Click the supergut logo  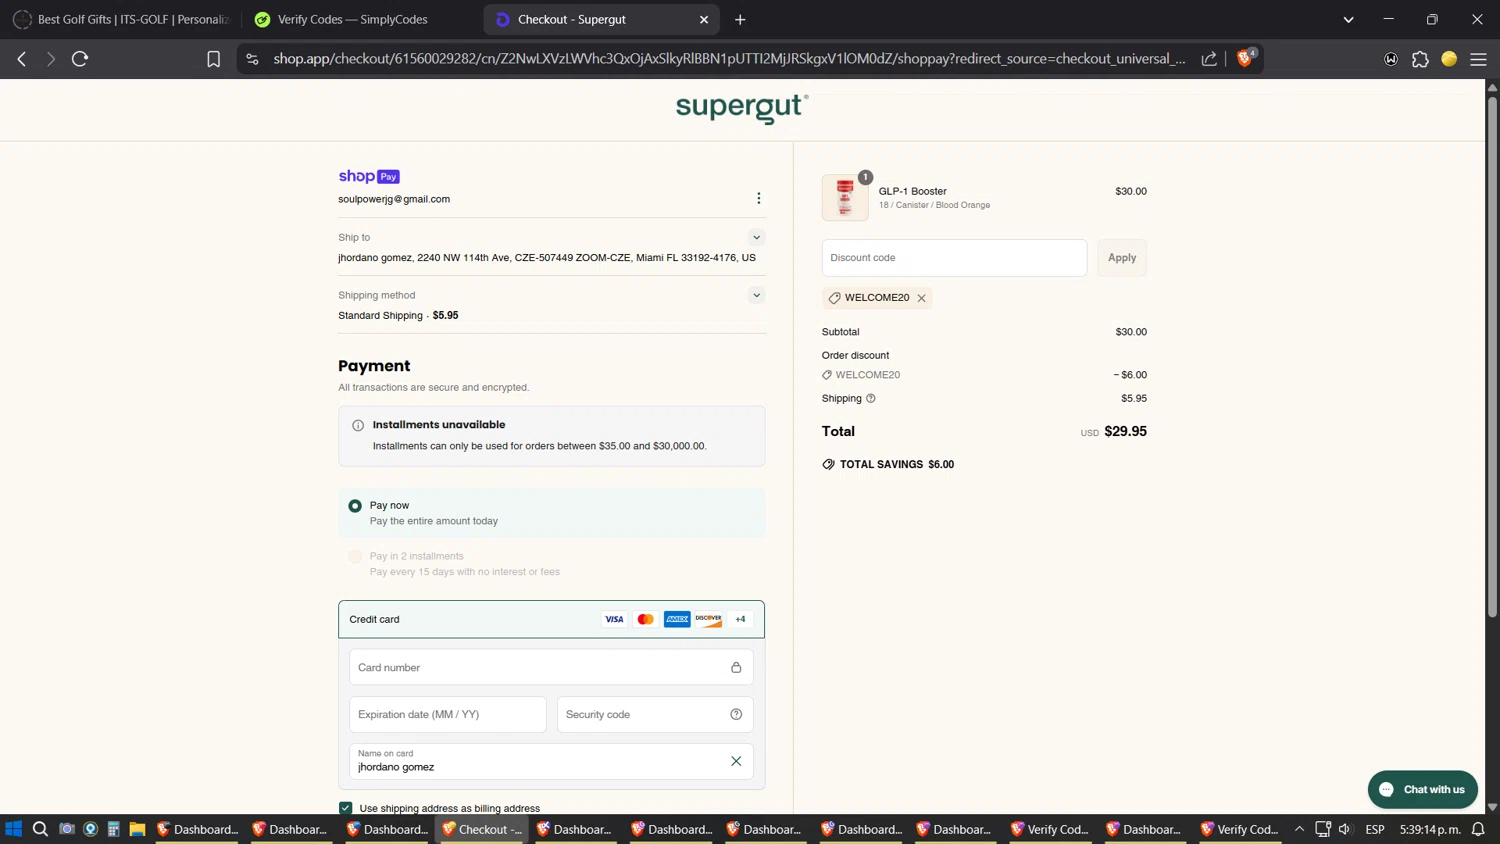pyautogui.click(x=742, y=108)
